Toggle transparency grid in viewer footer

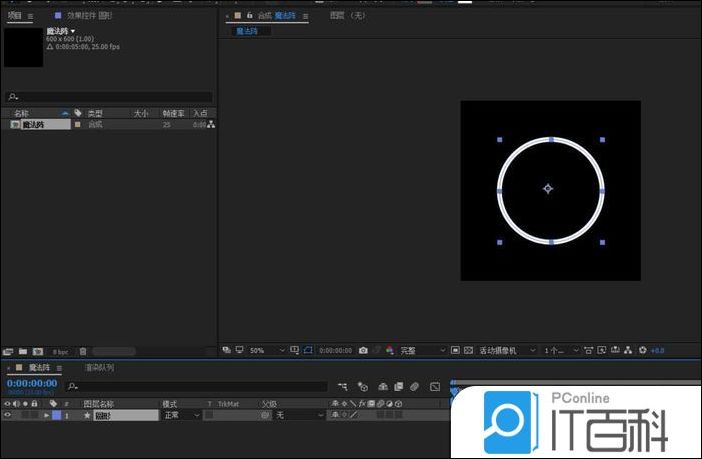(468, 351)
